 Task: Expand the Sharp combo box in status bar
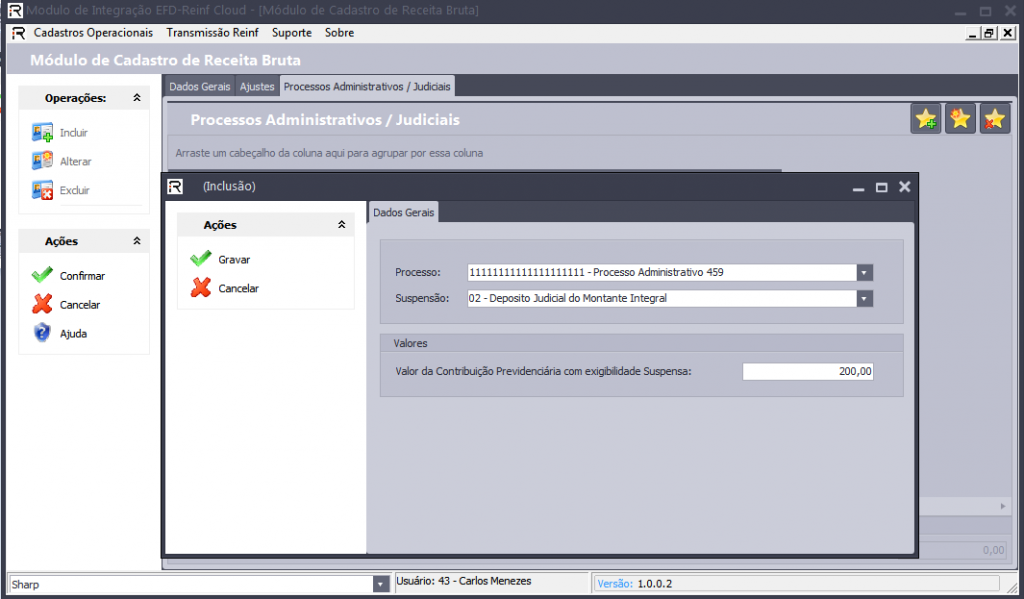point(380,584)
